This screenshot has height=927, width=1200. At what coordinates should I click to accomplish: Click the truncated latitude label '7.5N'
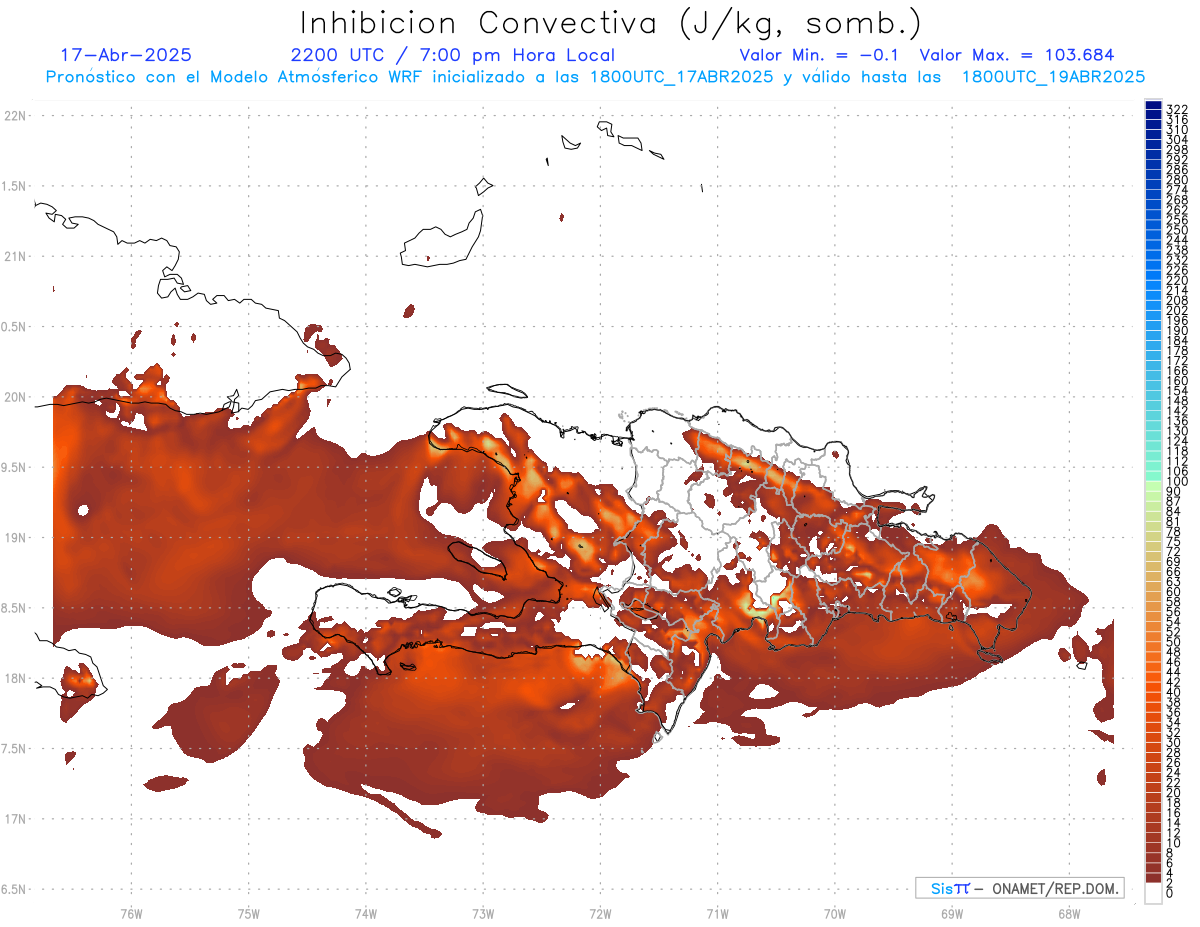[14, 748]
